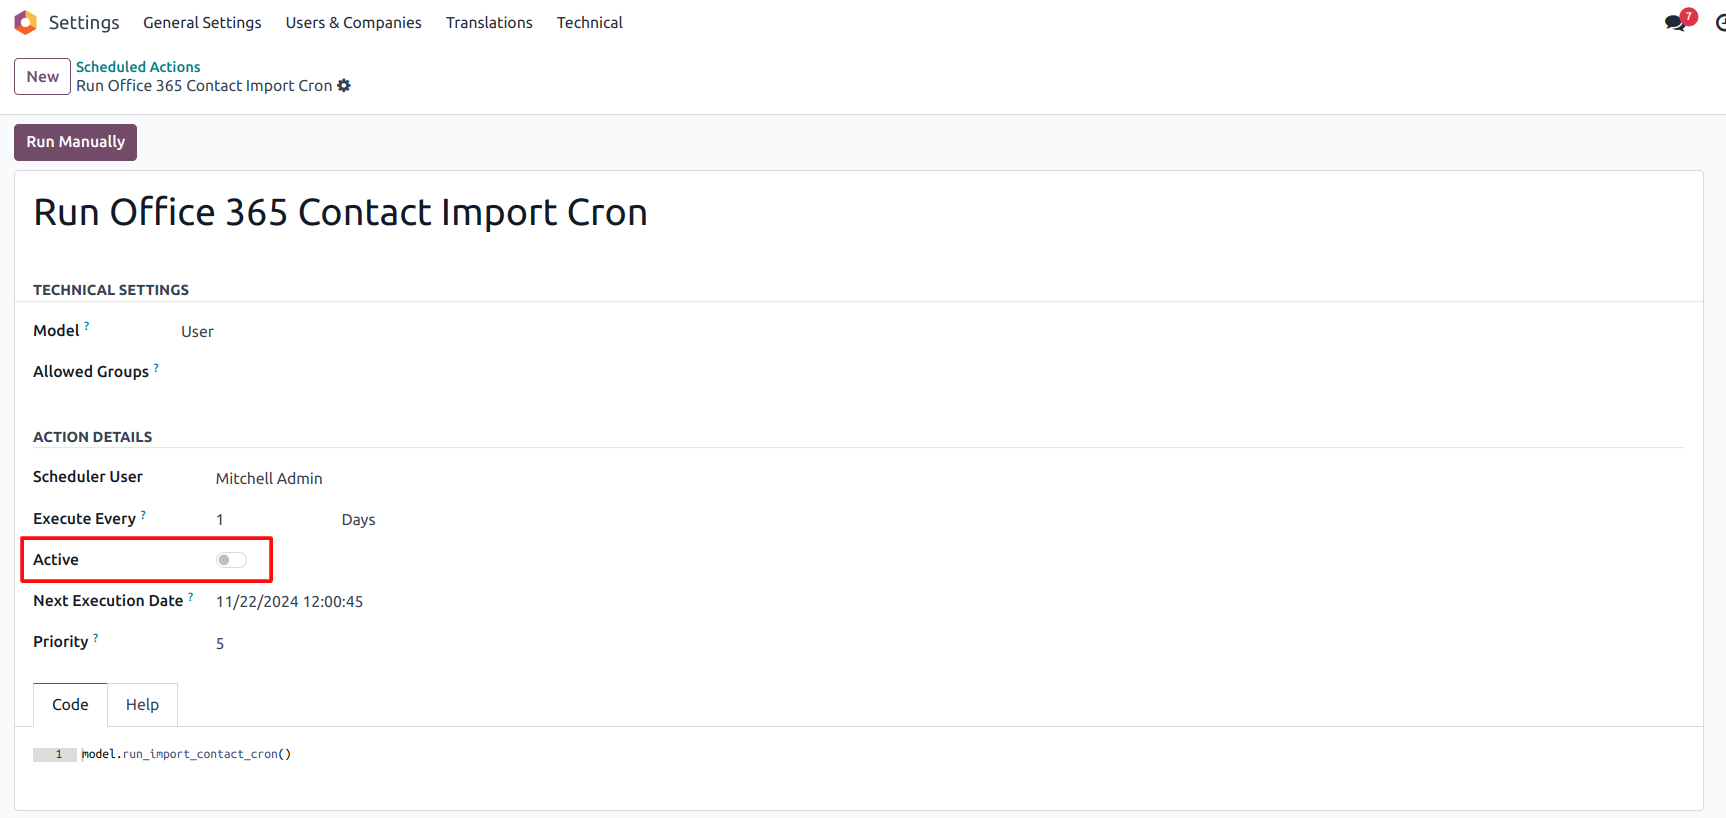Viewport: 1726px width, 818px height.
Task: Go back to Scheduled Actions breadcrumb
Action: pyautogui.click(x=138, y=67)
